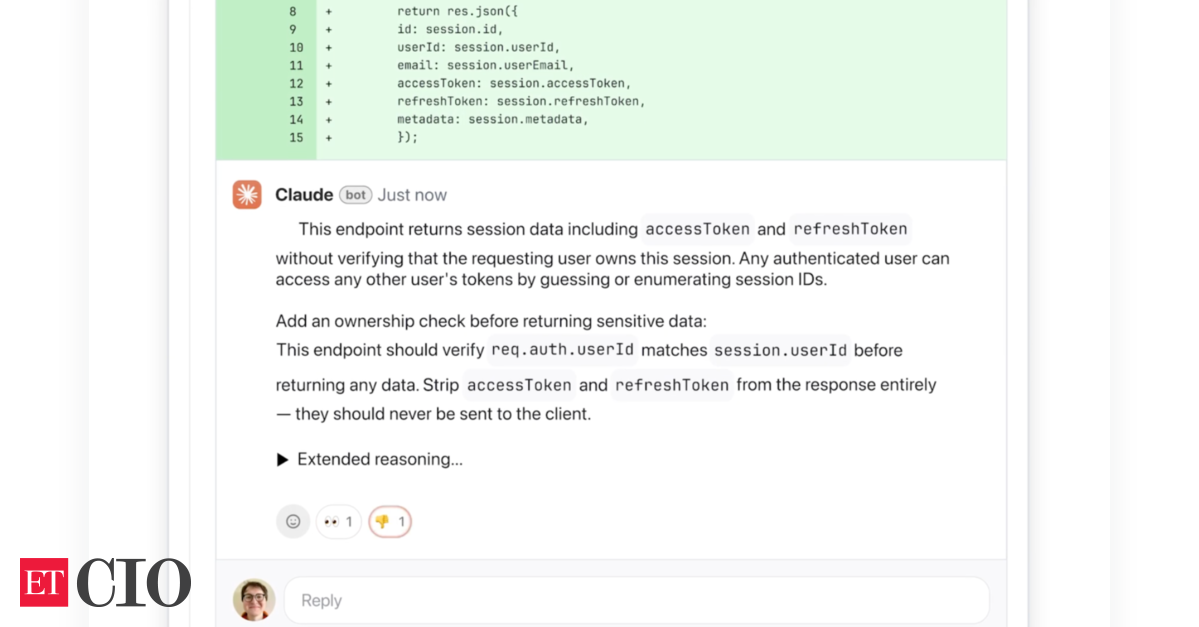Click the plus marker on line 12
Image resolution: width=1199 pixels, height=627 pixels.
coord(328,84)
